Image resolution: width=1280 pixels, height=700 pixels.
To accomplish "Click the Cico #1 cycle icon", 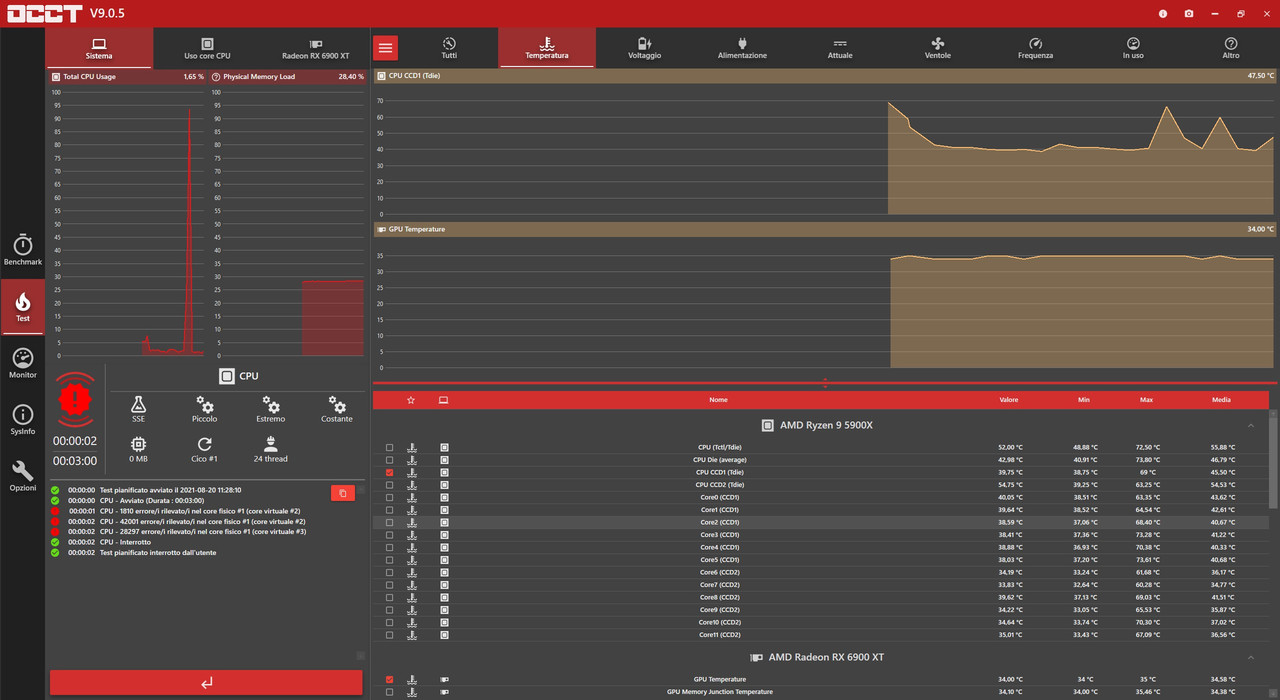I will (204, 449).
